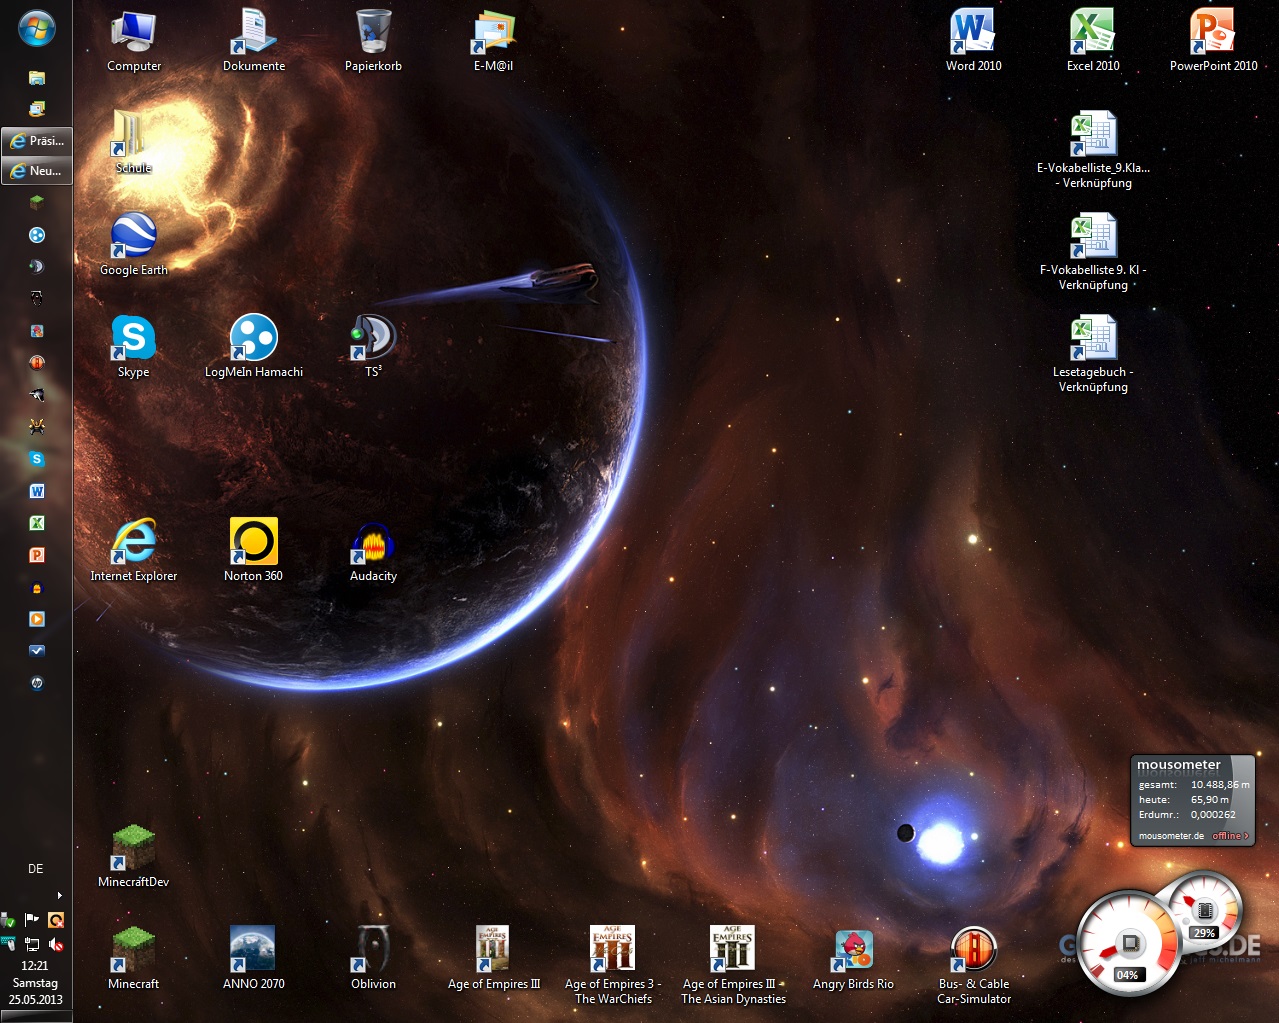This screenshot has height=1023, width=1279.
Task: Launch ANNO 2070 from the desktop
Action: click(253, 953)
